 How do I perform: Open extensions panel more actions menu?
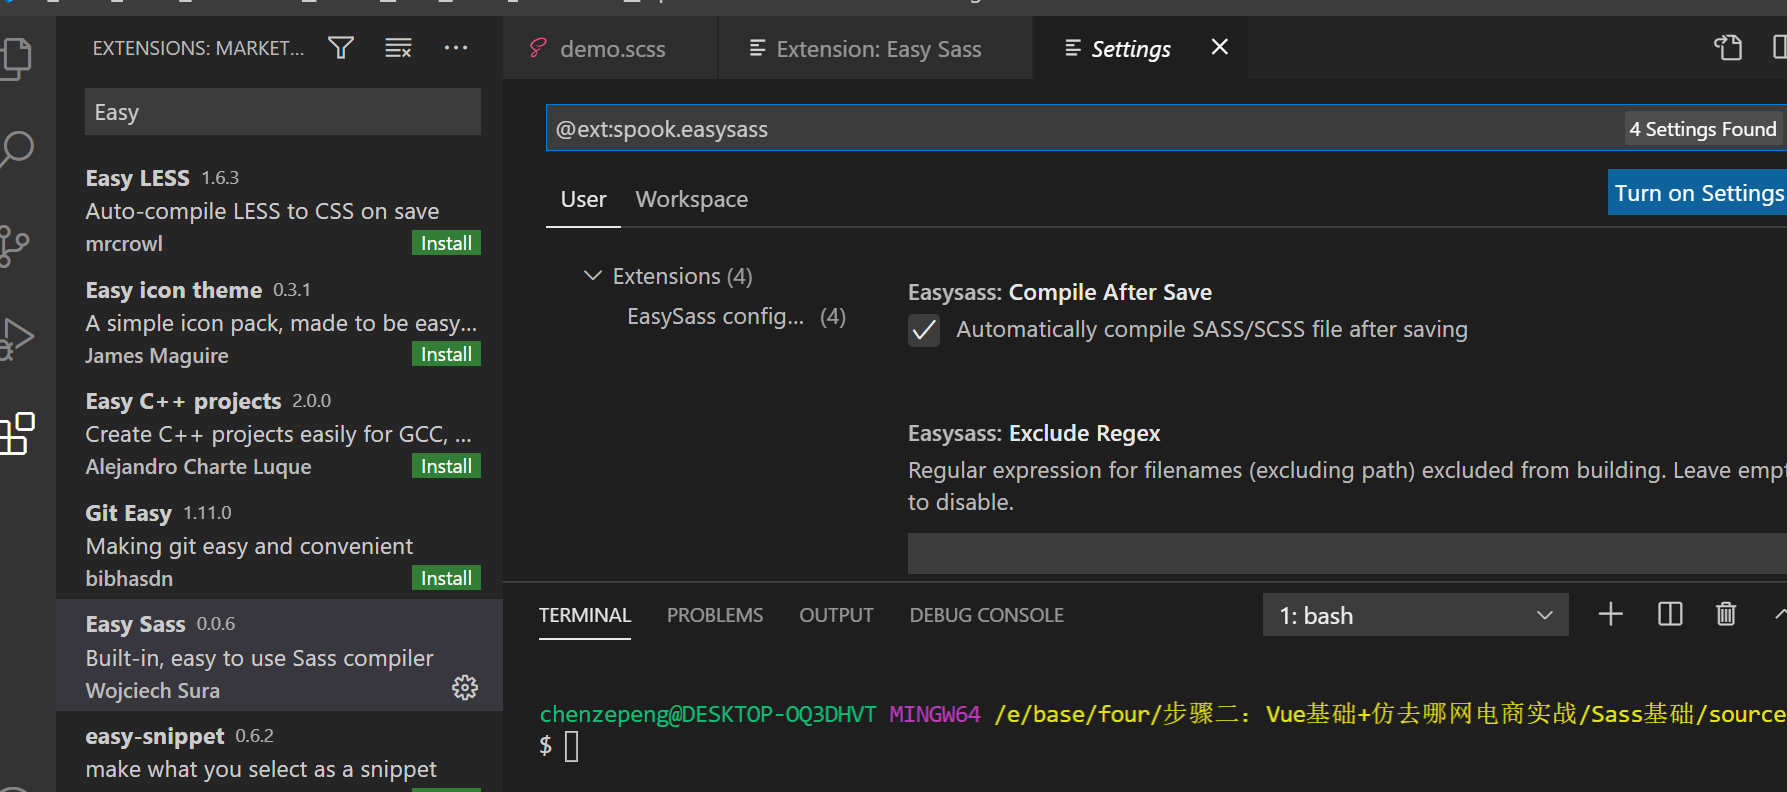click(x=456, y=48)
